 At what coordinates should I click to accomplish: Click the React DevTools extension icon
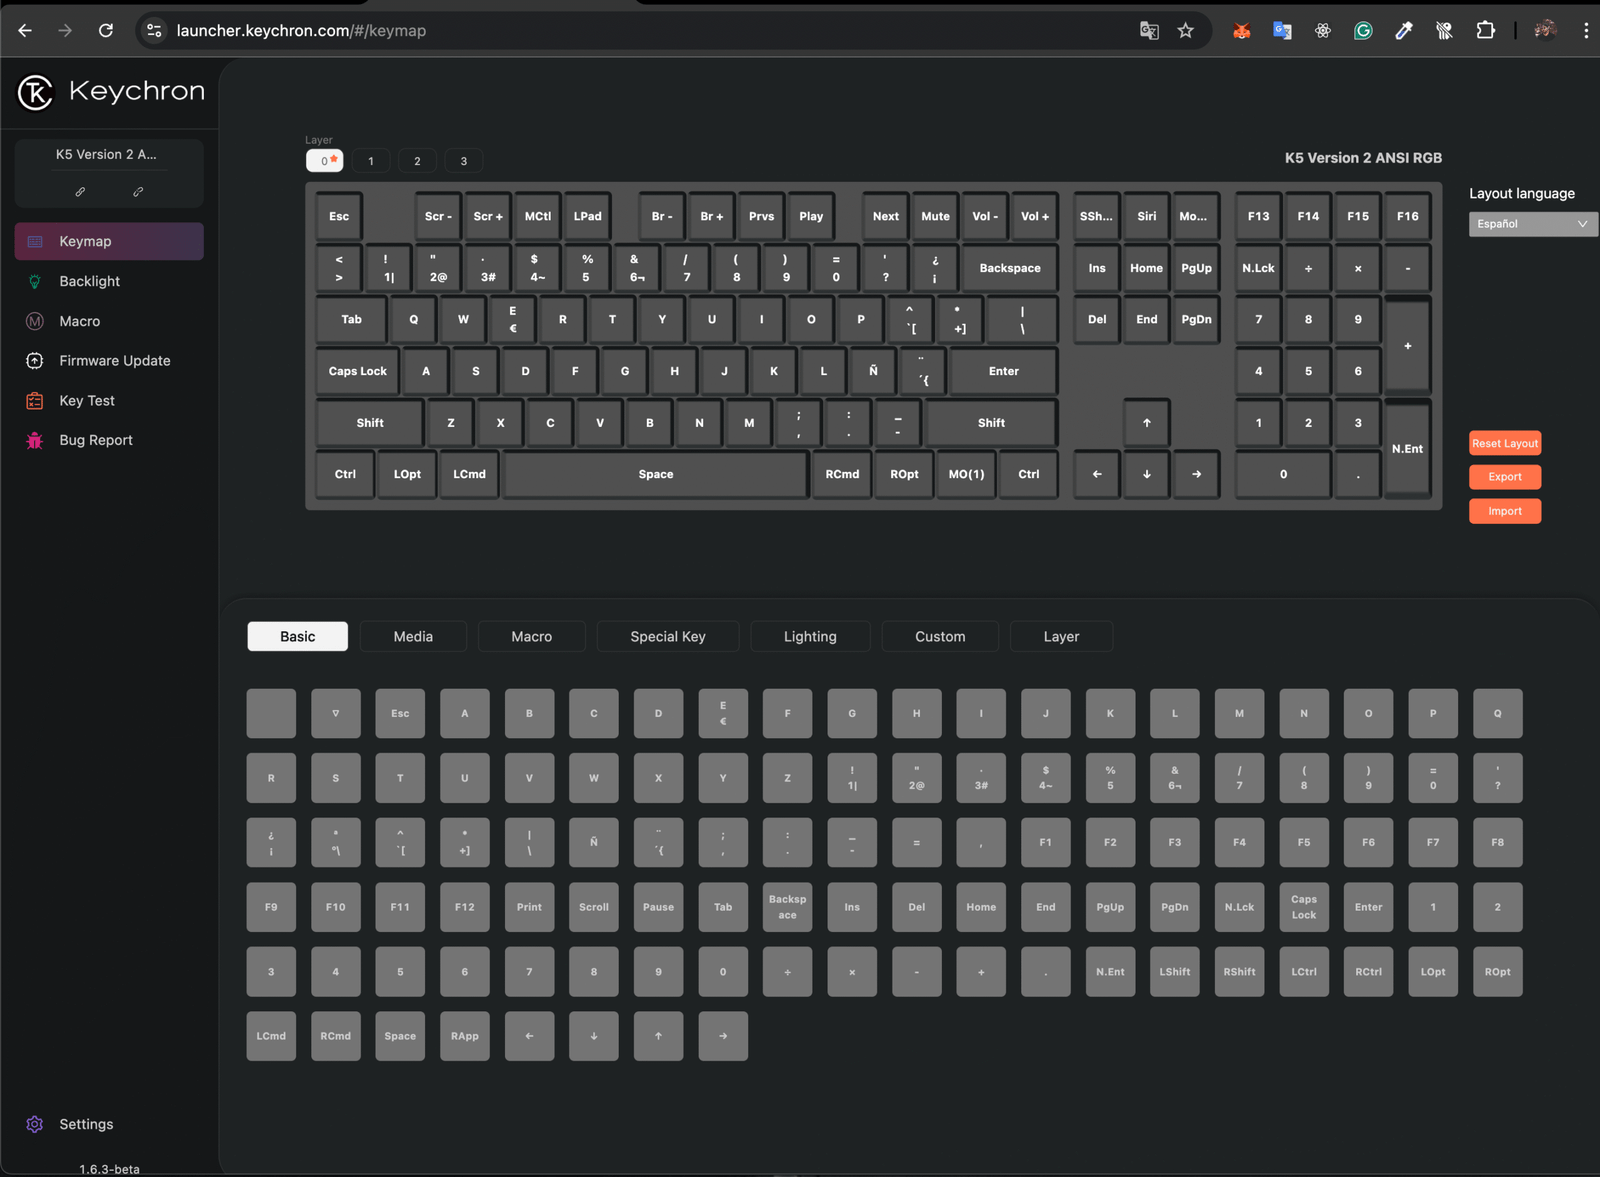(1323, 30)
